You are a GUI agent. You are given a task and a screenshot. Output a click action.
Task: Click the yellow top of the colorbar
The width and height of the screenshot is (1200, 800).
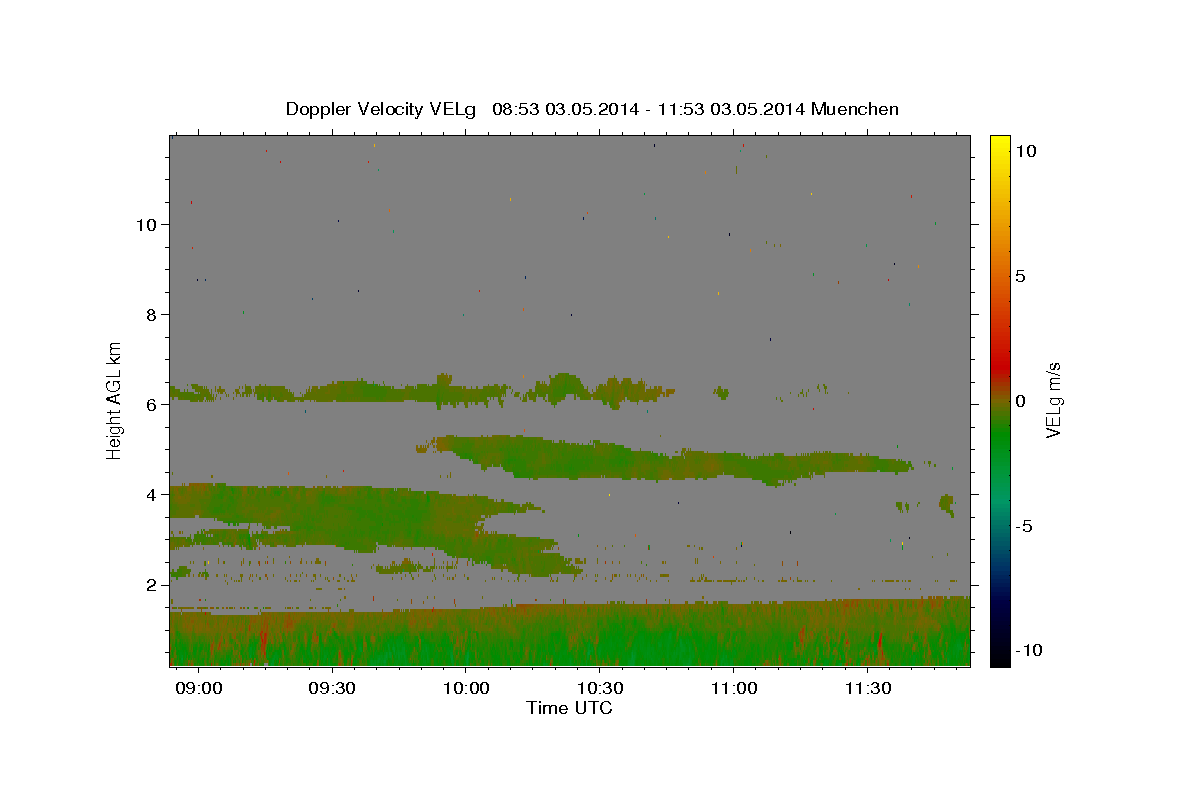point(999,142)
